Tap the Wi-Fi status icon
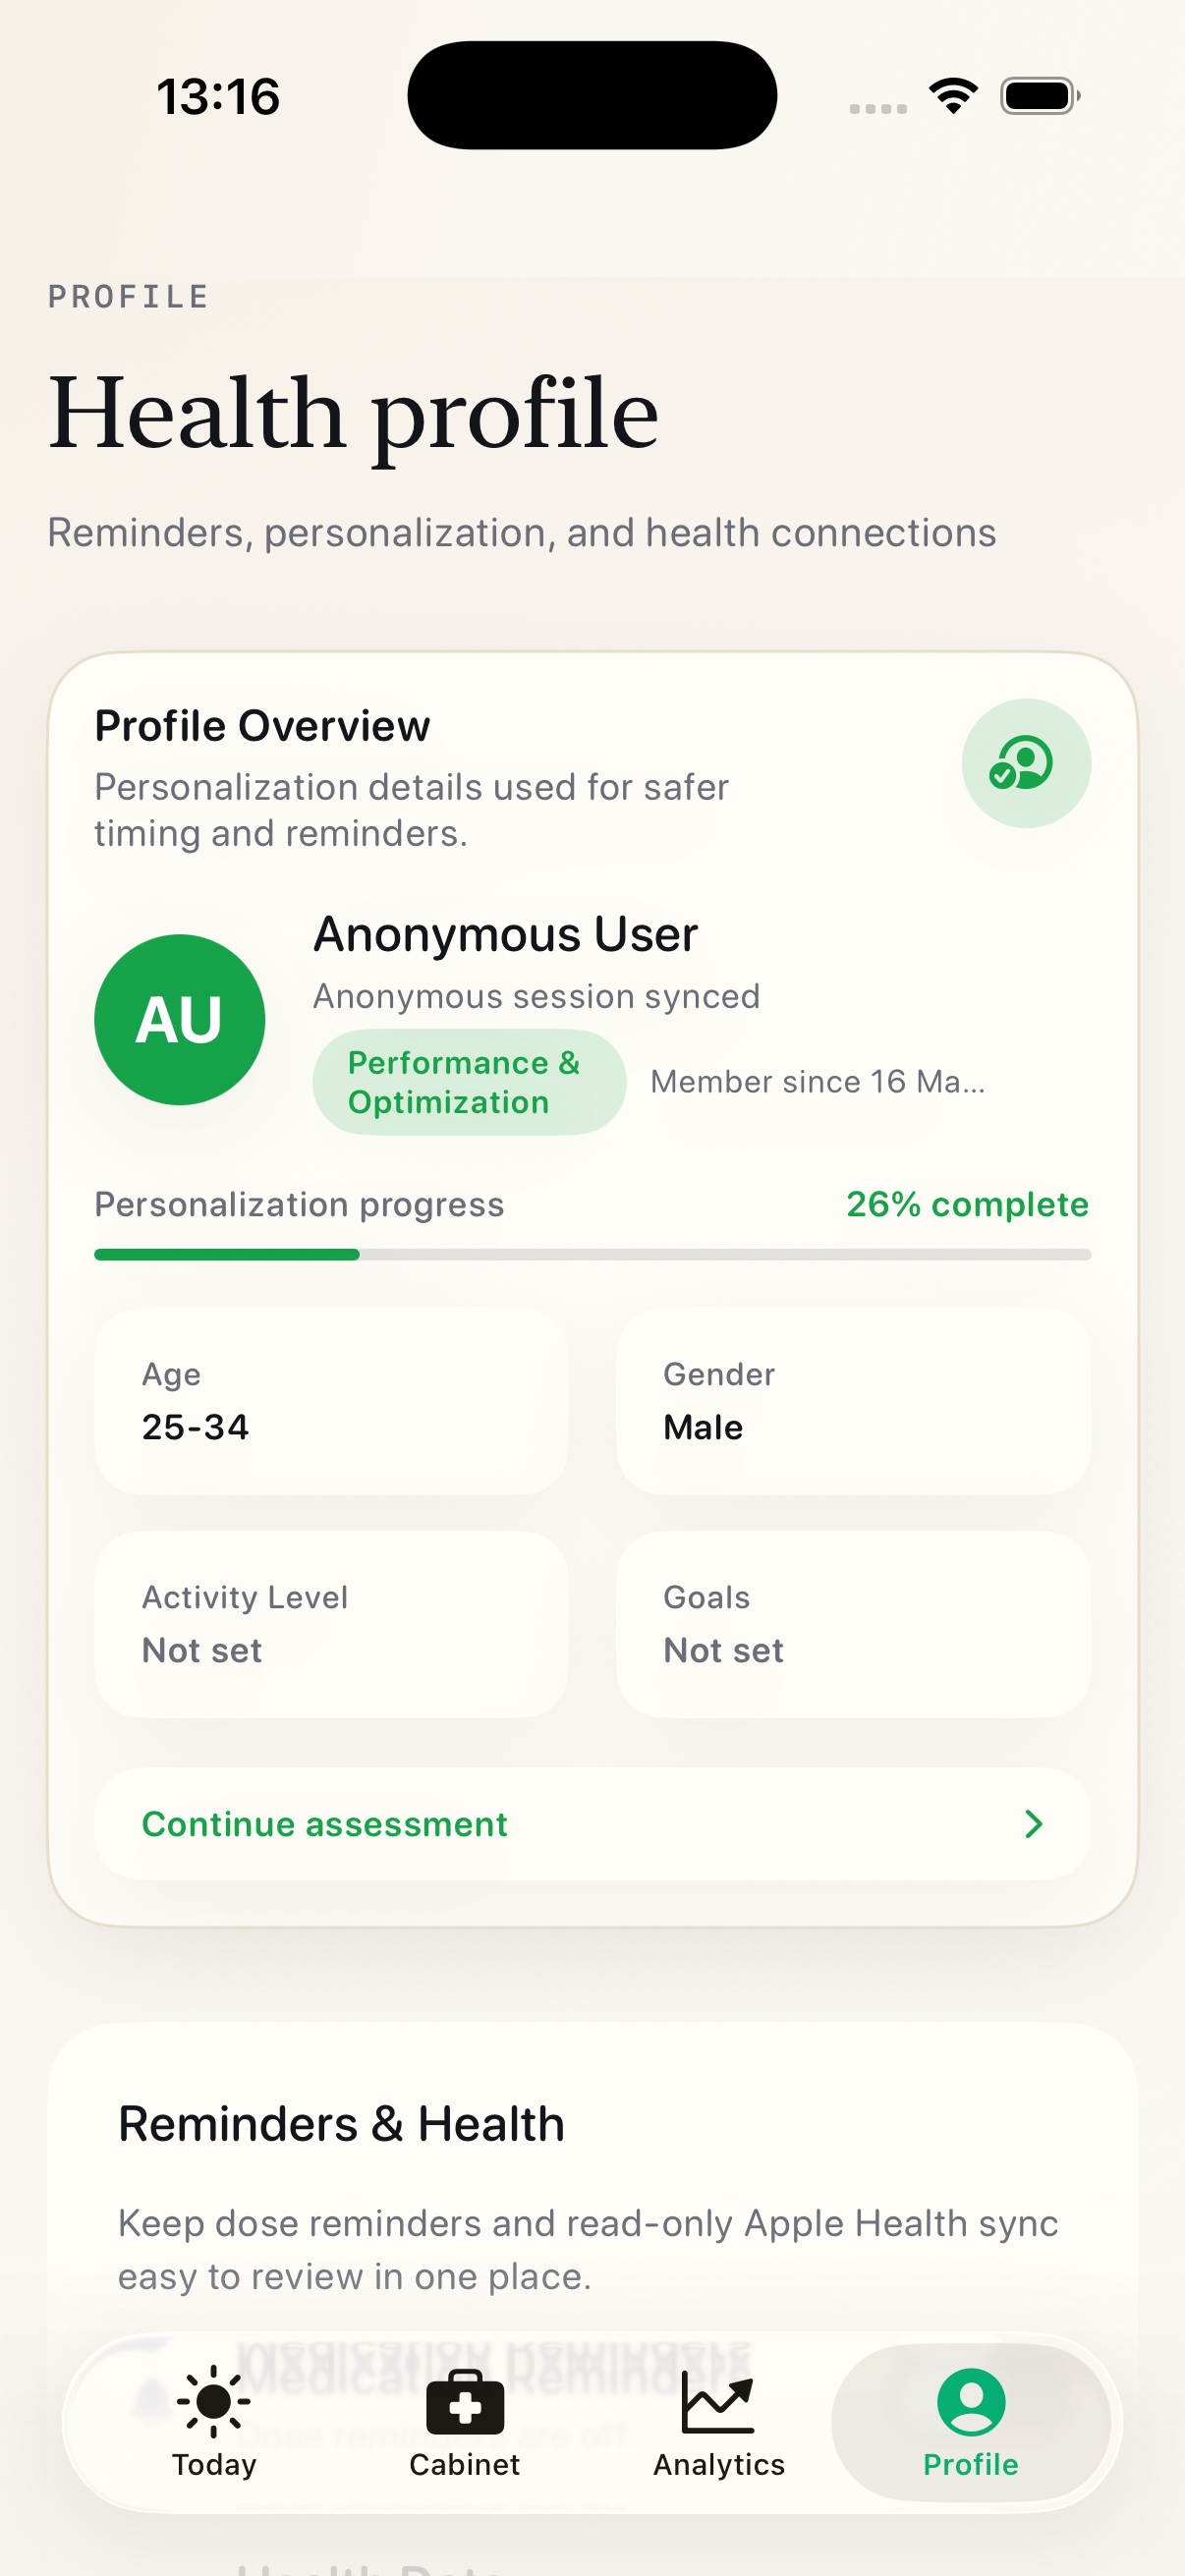 (953, 96)
